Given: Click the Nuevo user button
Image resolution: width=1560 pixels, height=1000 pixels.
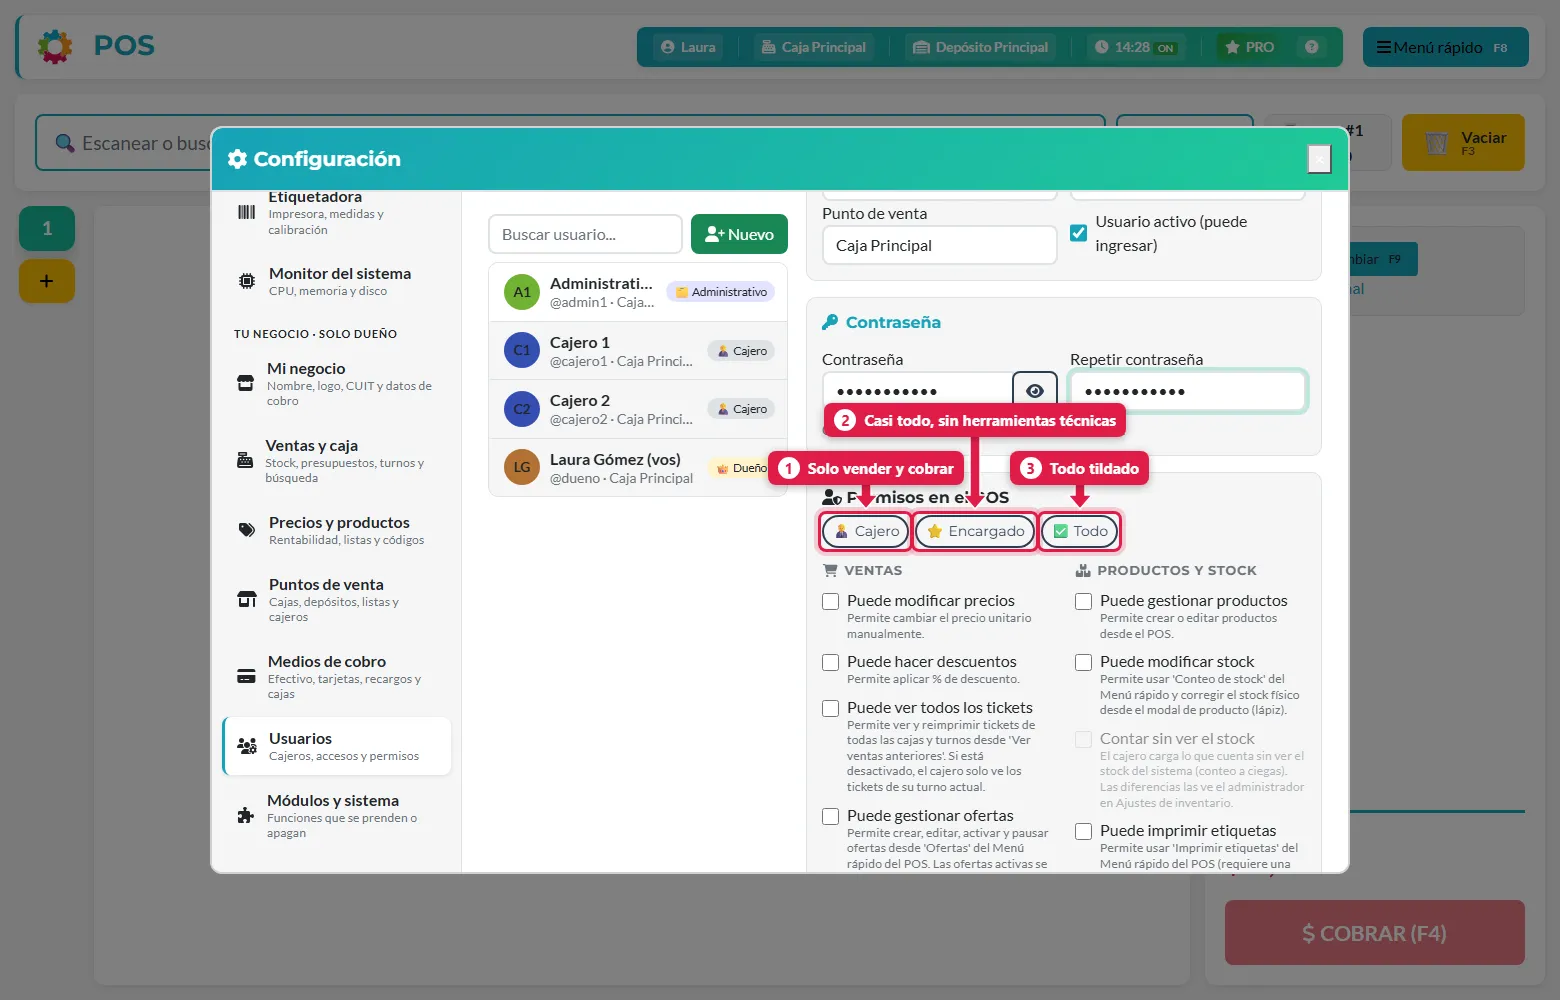Looking at the screenshot, I should coord(739,234).
